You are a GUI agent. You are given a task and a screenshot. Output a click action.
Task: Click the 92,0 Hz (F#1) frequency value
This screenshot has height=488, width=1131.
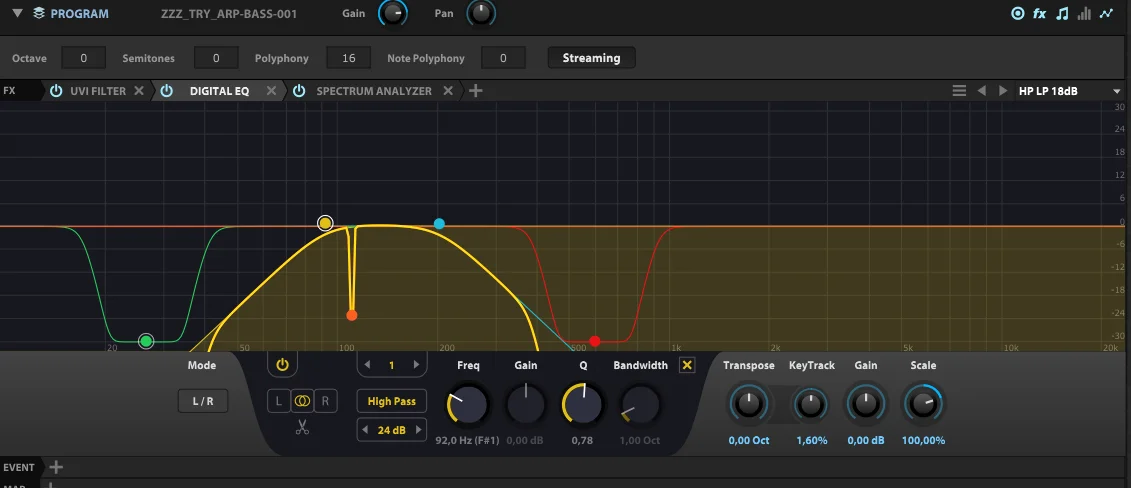tap(467, 440)
